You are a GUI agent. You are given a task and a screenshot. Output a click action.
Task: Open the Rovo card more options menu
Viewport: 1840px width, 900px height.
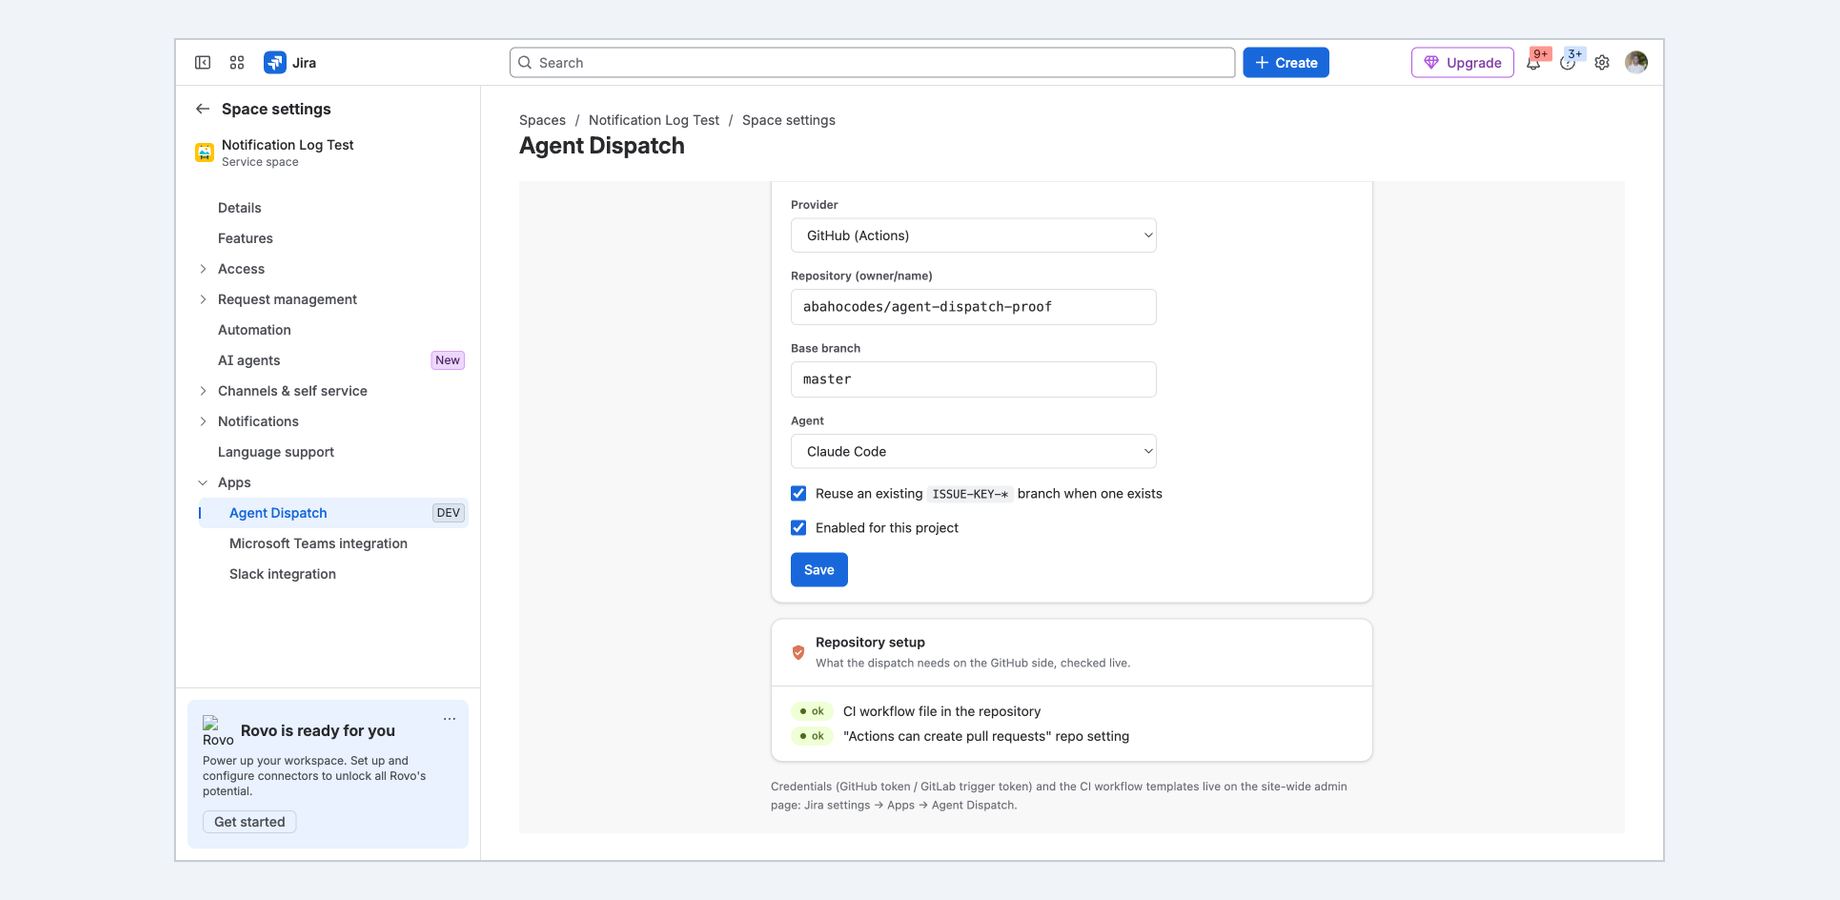(450, 719)
